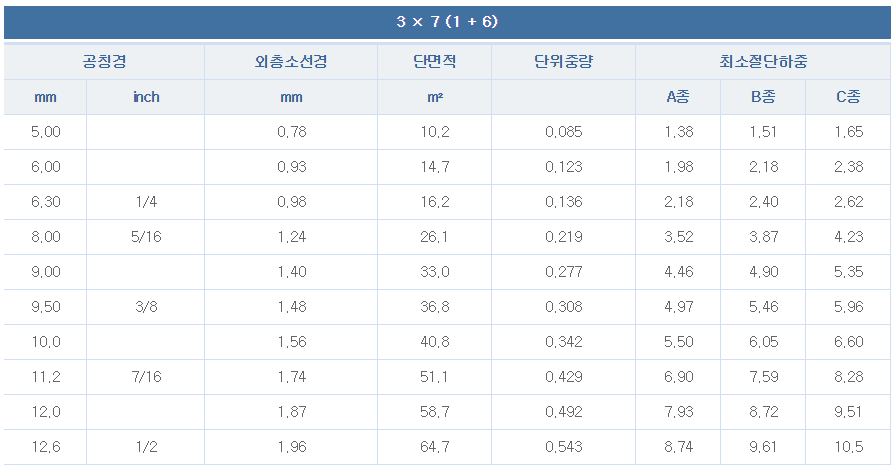896x471 pixels.
Task: Click the 1,38 A종 load value
Action: pos(678,132)
